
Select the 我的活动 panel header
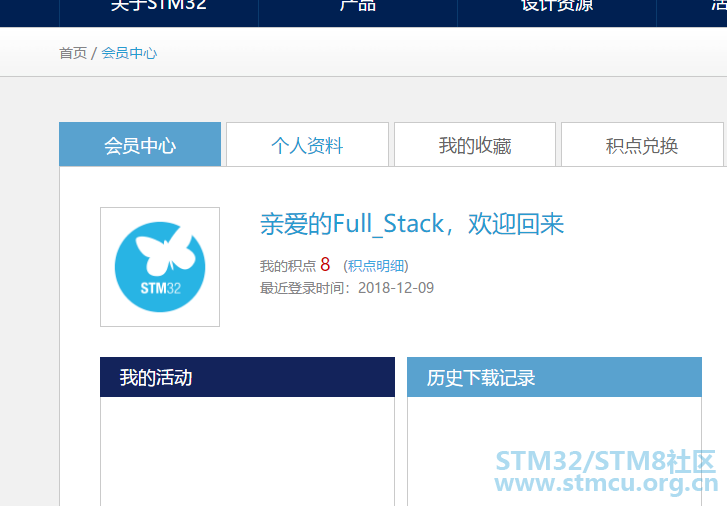click(x=248, y=377)
